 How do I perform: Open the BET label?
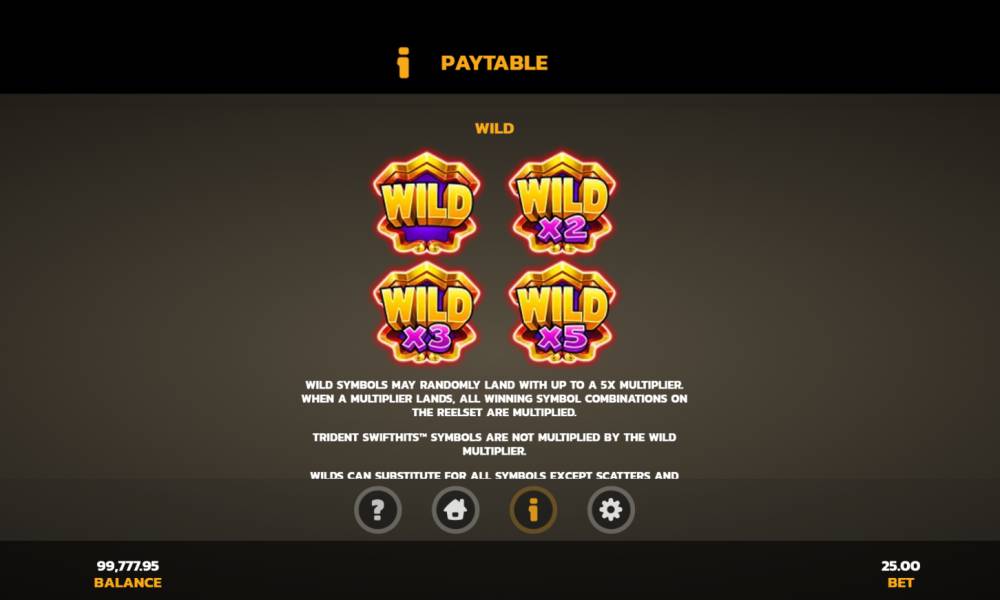coord(901,583)
